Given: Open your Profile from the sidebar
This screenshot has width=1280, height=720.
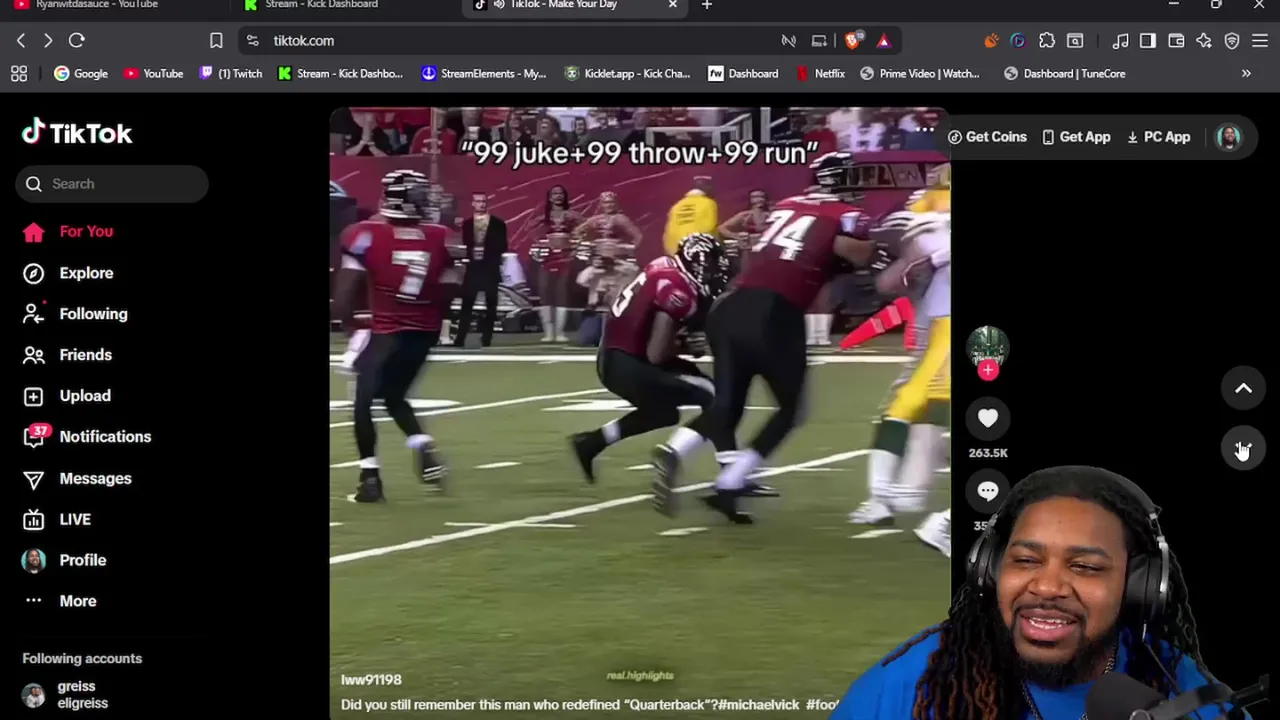Looking at the screenshot, I should coord(64,560).
